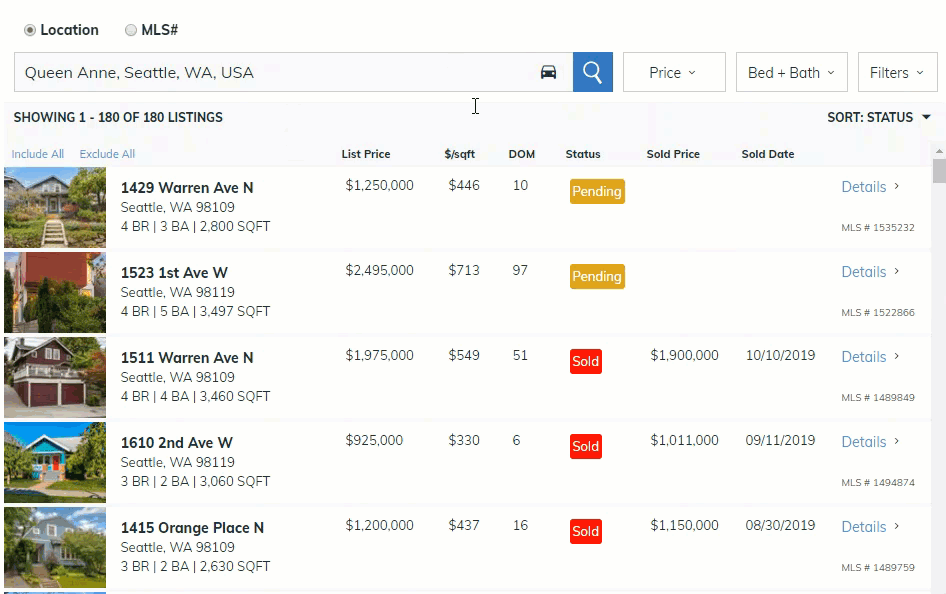Click the blue magnifying glass search button
The width and height of the screenshot is (946, 594).
[x=592, y=72]
